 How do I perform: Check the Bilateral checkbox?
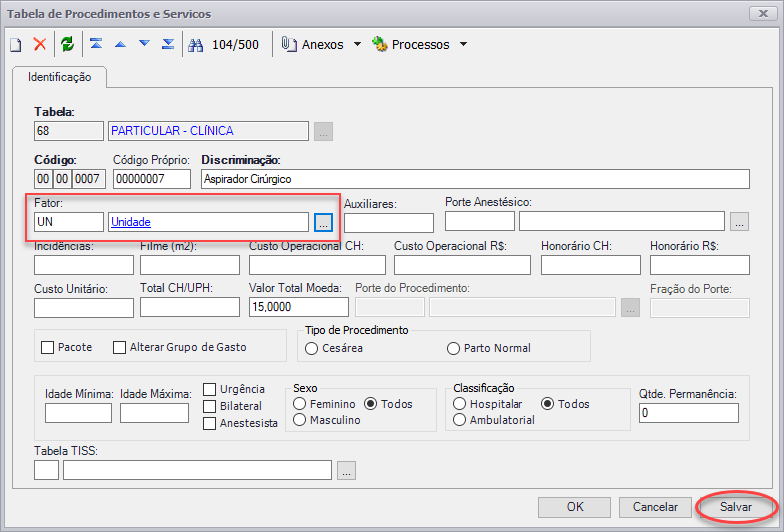[210, 406]
